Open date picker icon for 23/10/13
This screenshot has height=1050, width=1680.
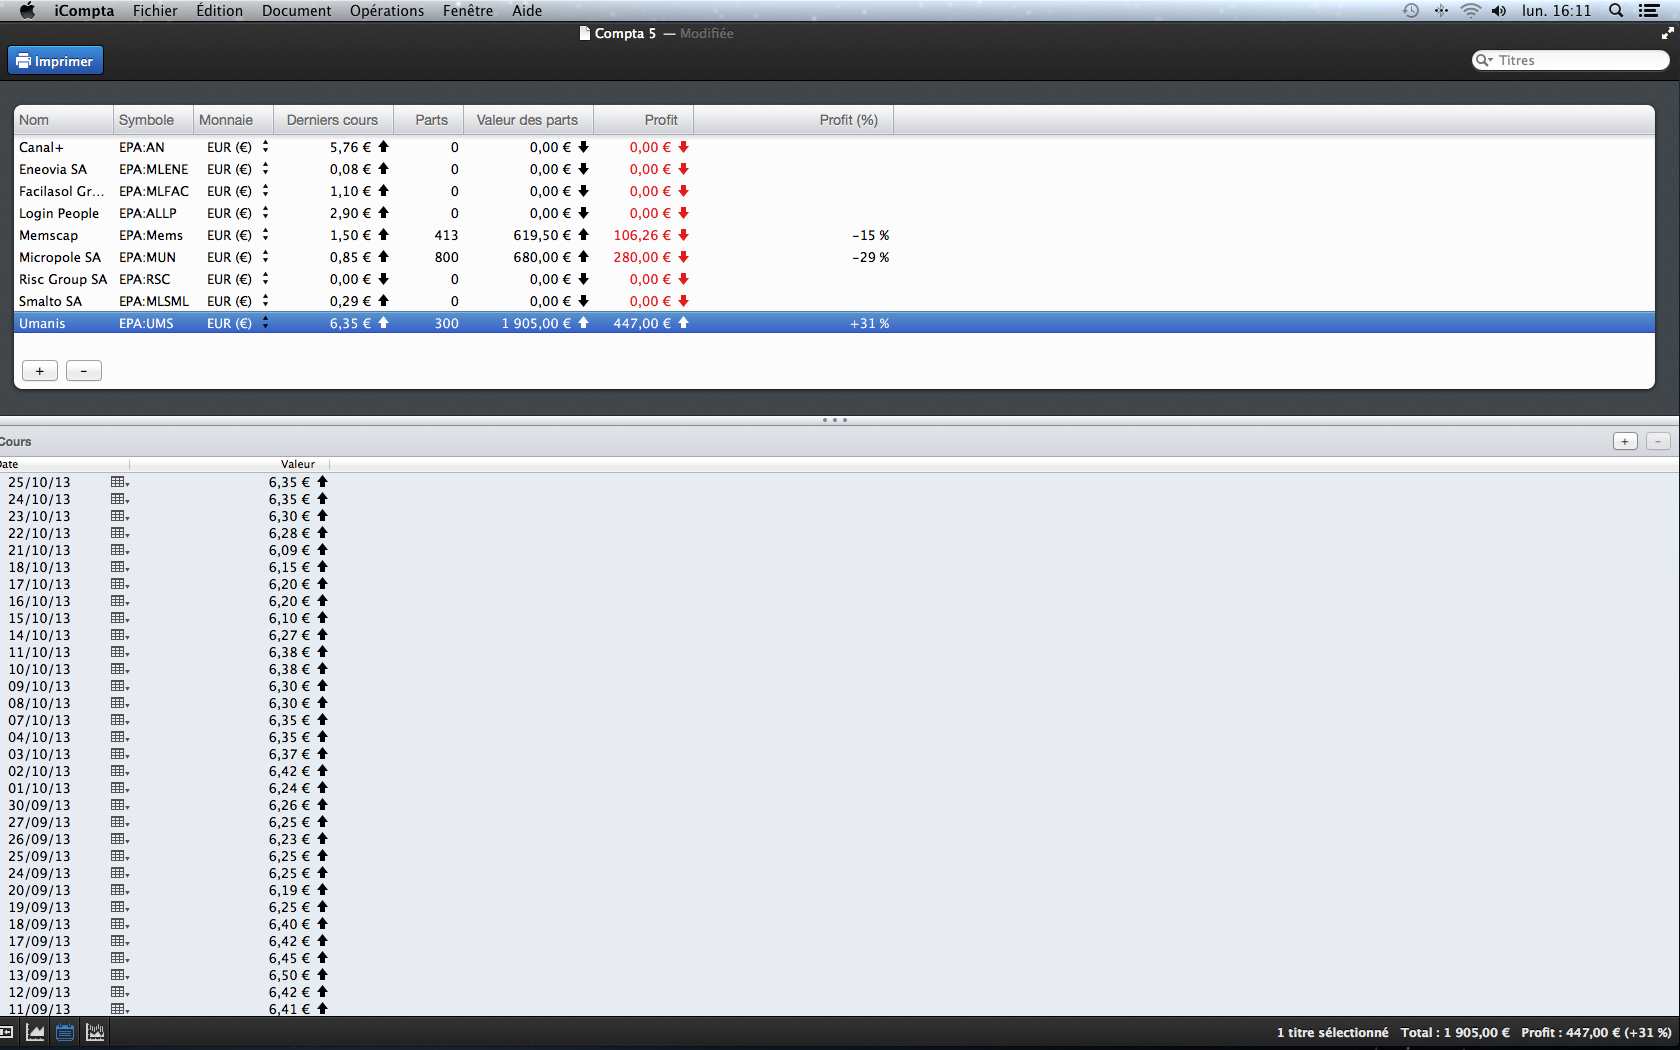tap(120, 516)
